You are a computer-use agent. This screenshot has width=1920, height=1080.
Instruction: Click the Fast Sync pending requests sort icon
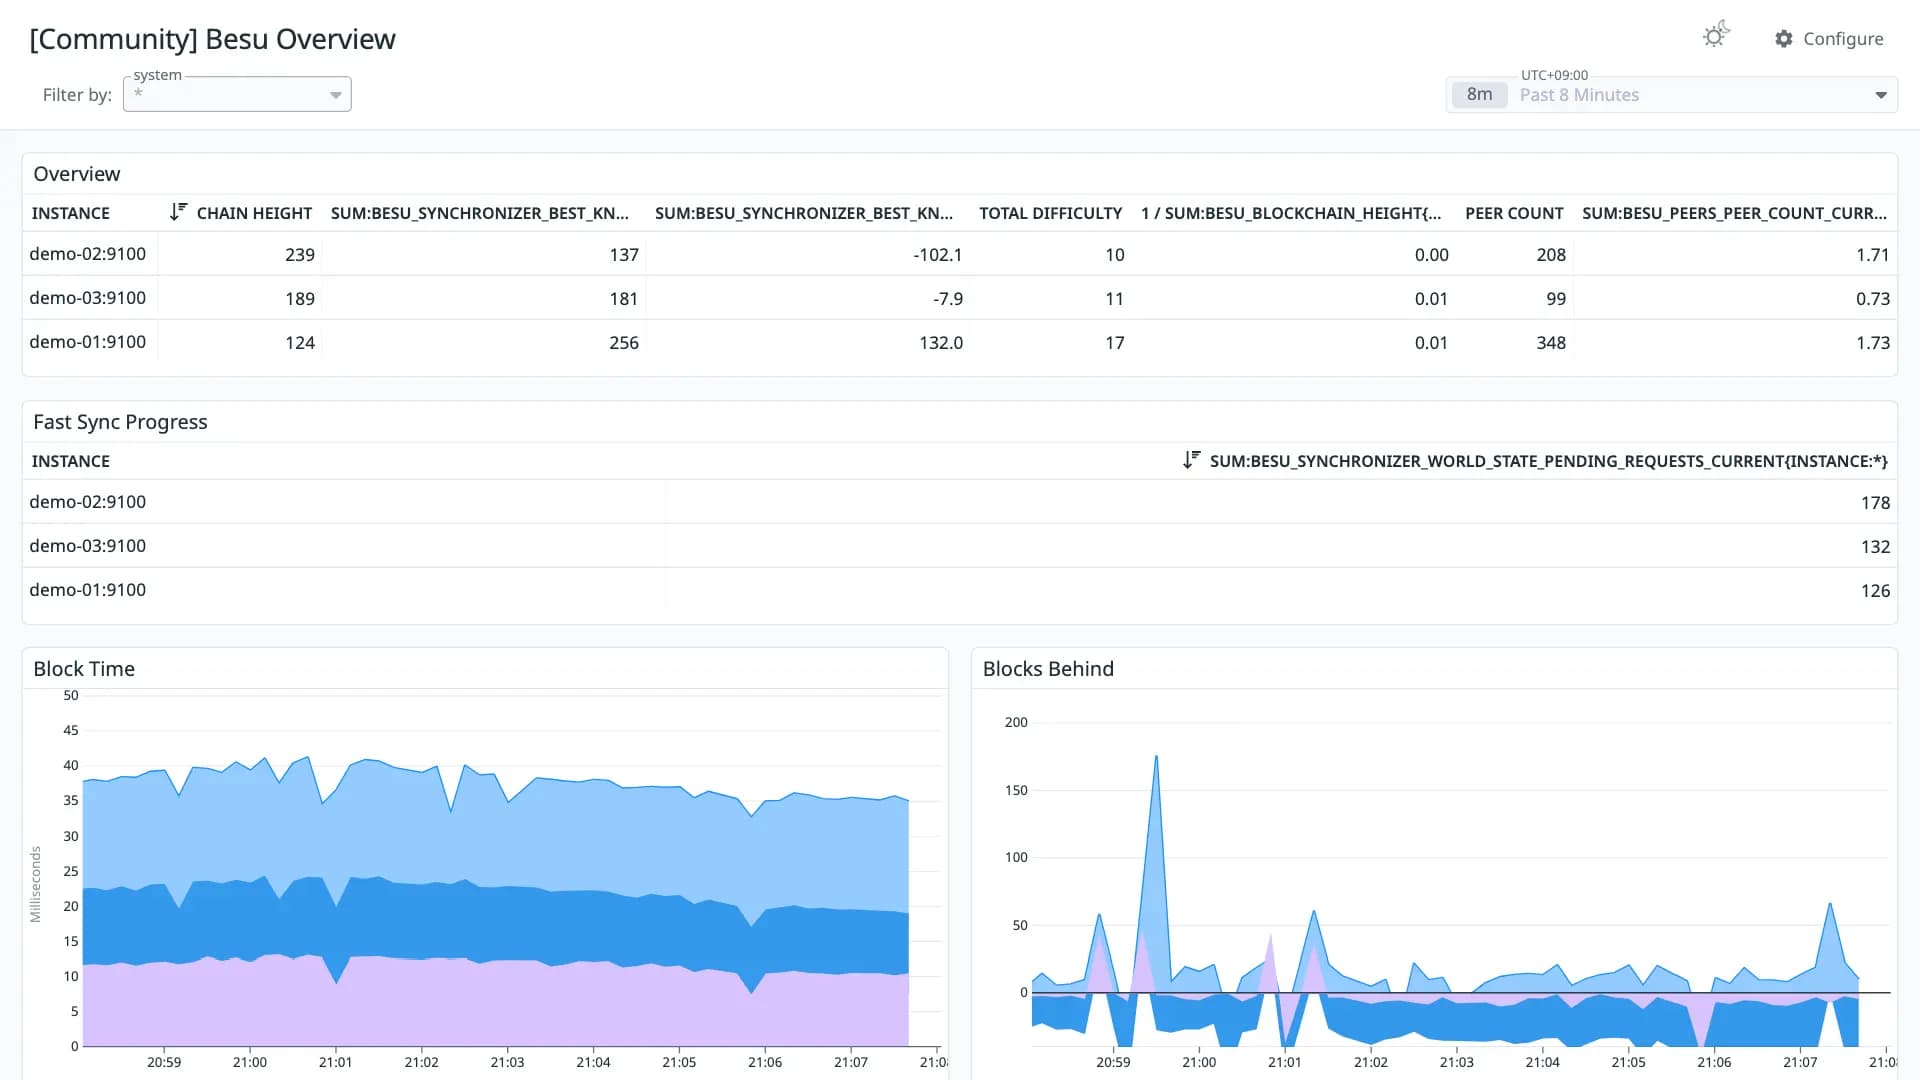pos(1191,460)
